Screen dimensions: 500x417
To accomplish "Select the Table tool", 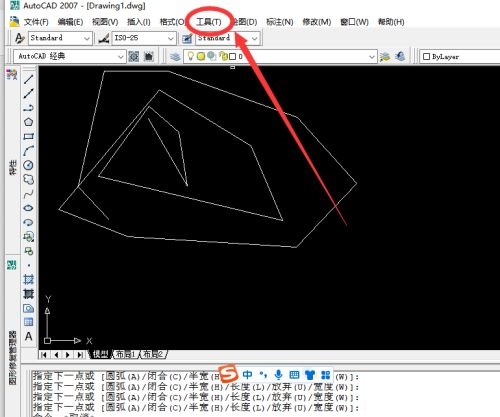I will pos(29,322).
